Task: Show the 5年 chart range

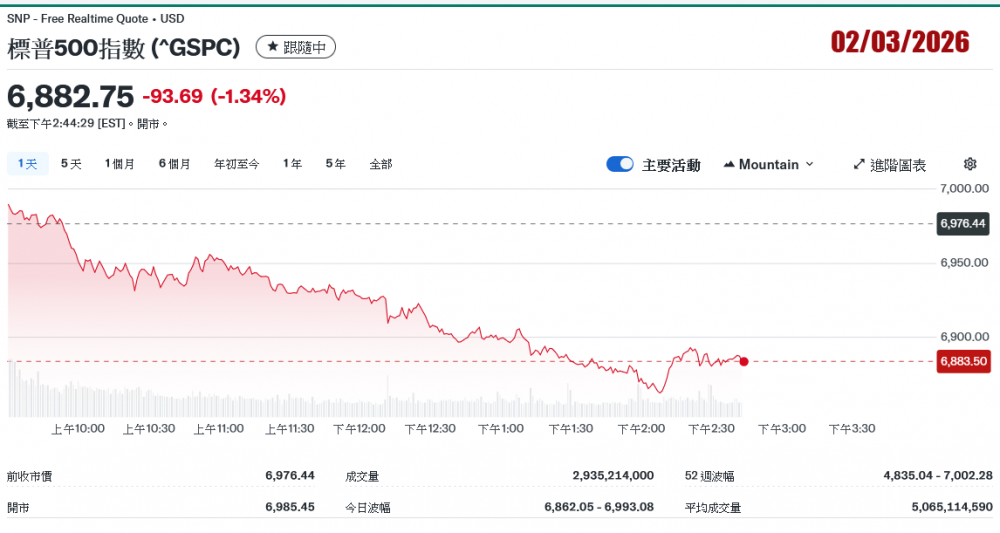Action: tap(335, 164)
